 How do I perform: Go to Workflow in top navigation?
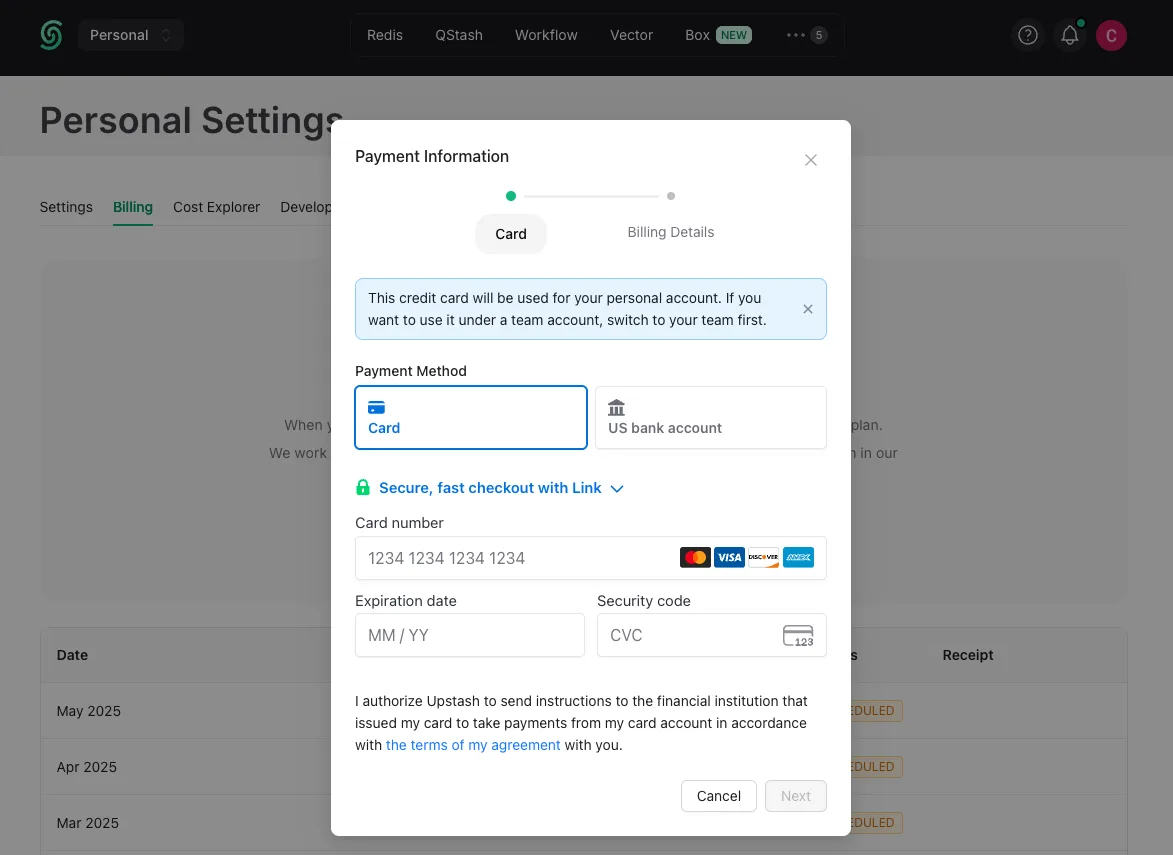546,35
